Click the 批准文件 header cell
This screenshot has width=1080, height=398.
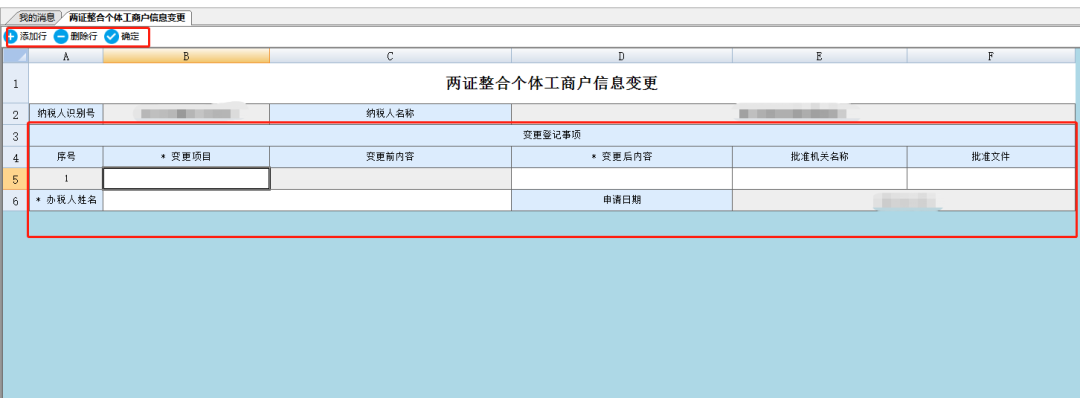click(990, 157)
